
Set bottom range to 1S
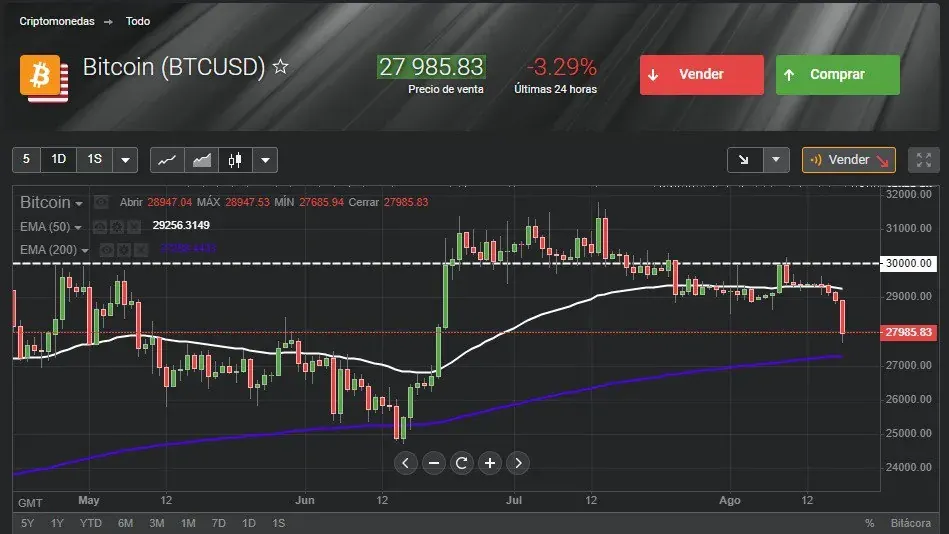pos(278,523)
